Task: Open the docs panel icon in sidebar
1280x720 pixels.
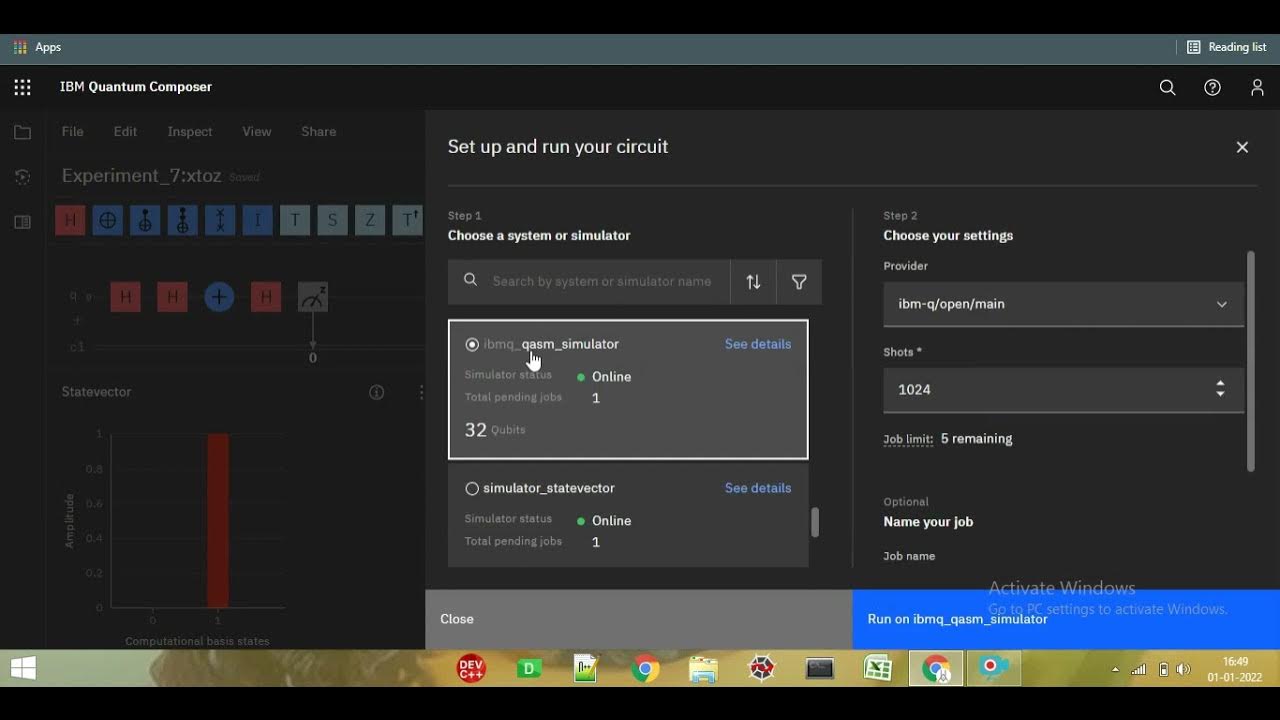Action: (22, 222)
